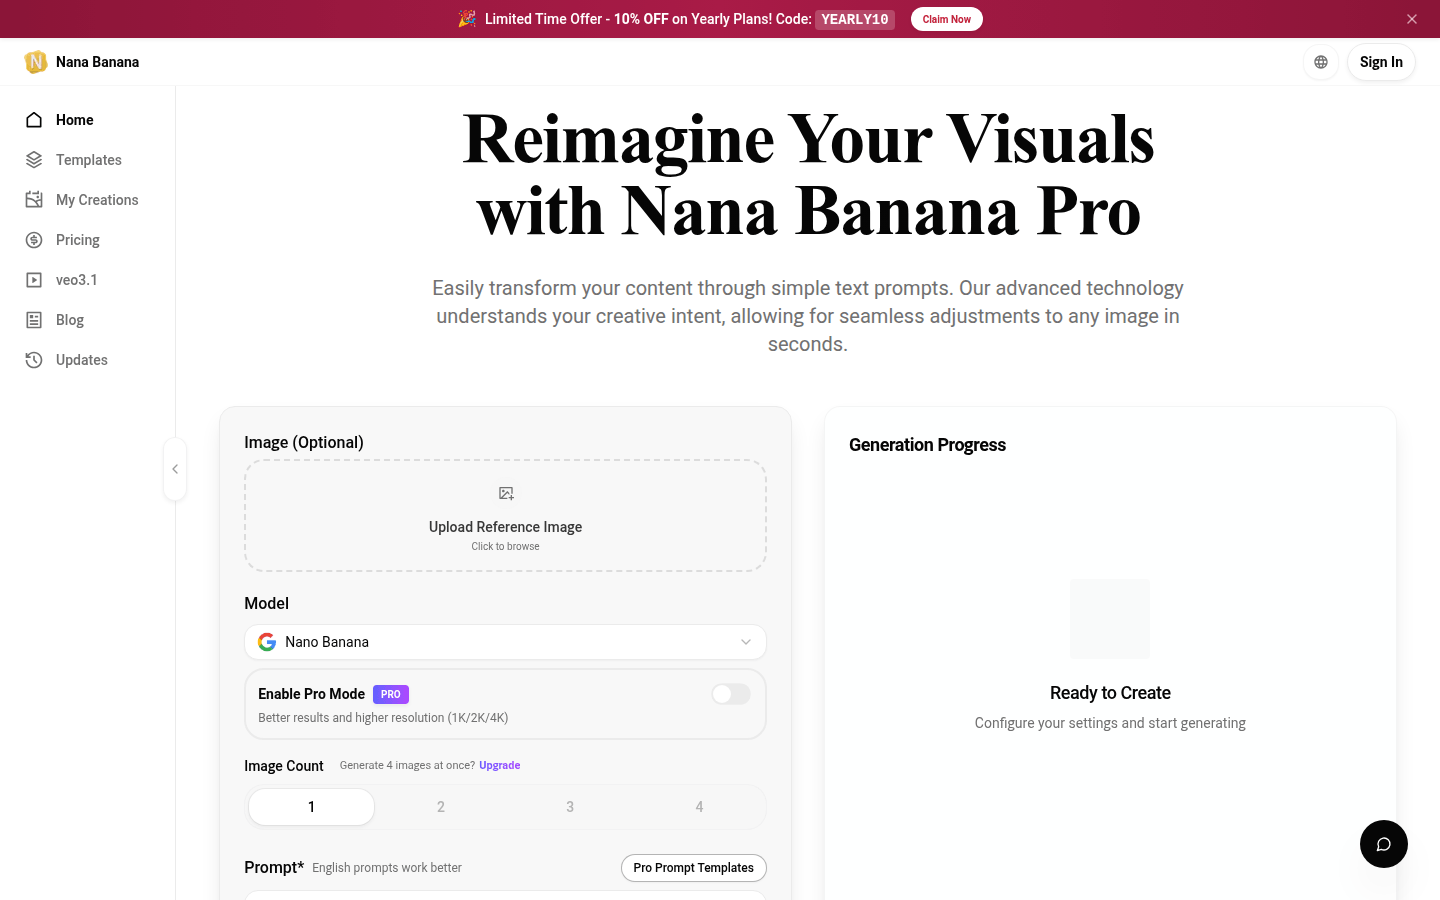Navigate to Pricing in sidebar

[x=77, y=239]
